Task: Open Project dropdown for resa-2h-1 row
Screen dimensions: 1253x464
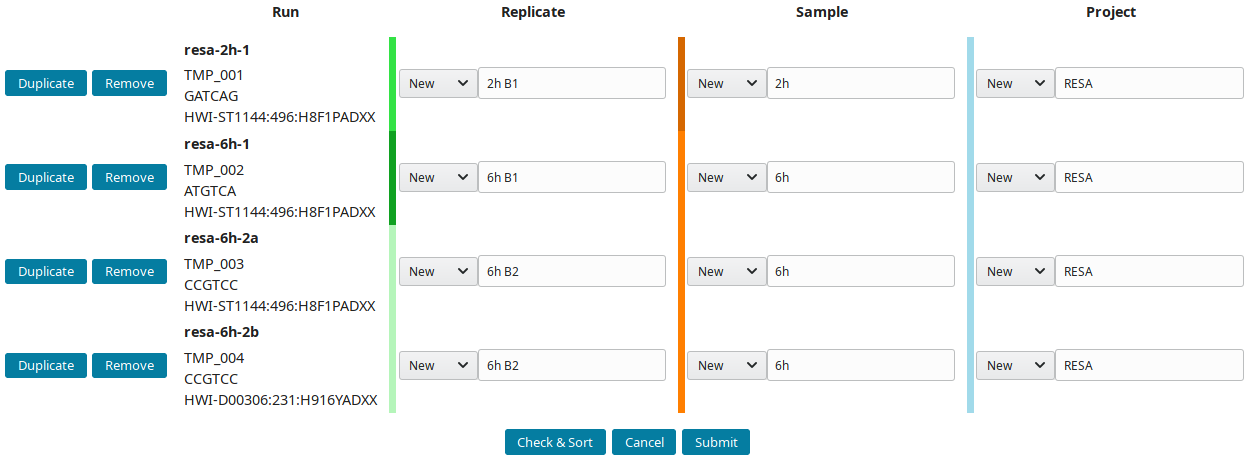Action: (1016, 83)
